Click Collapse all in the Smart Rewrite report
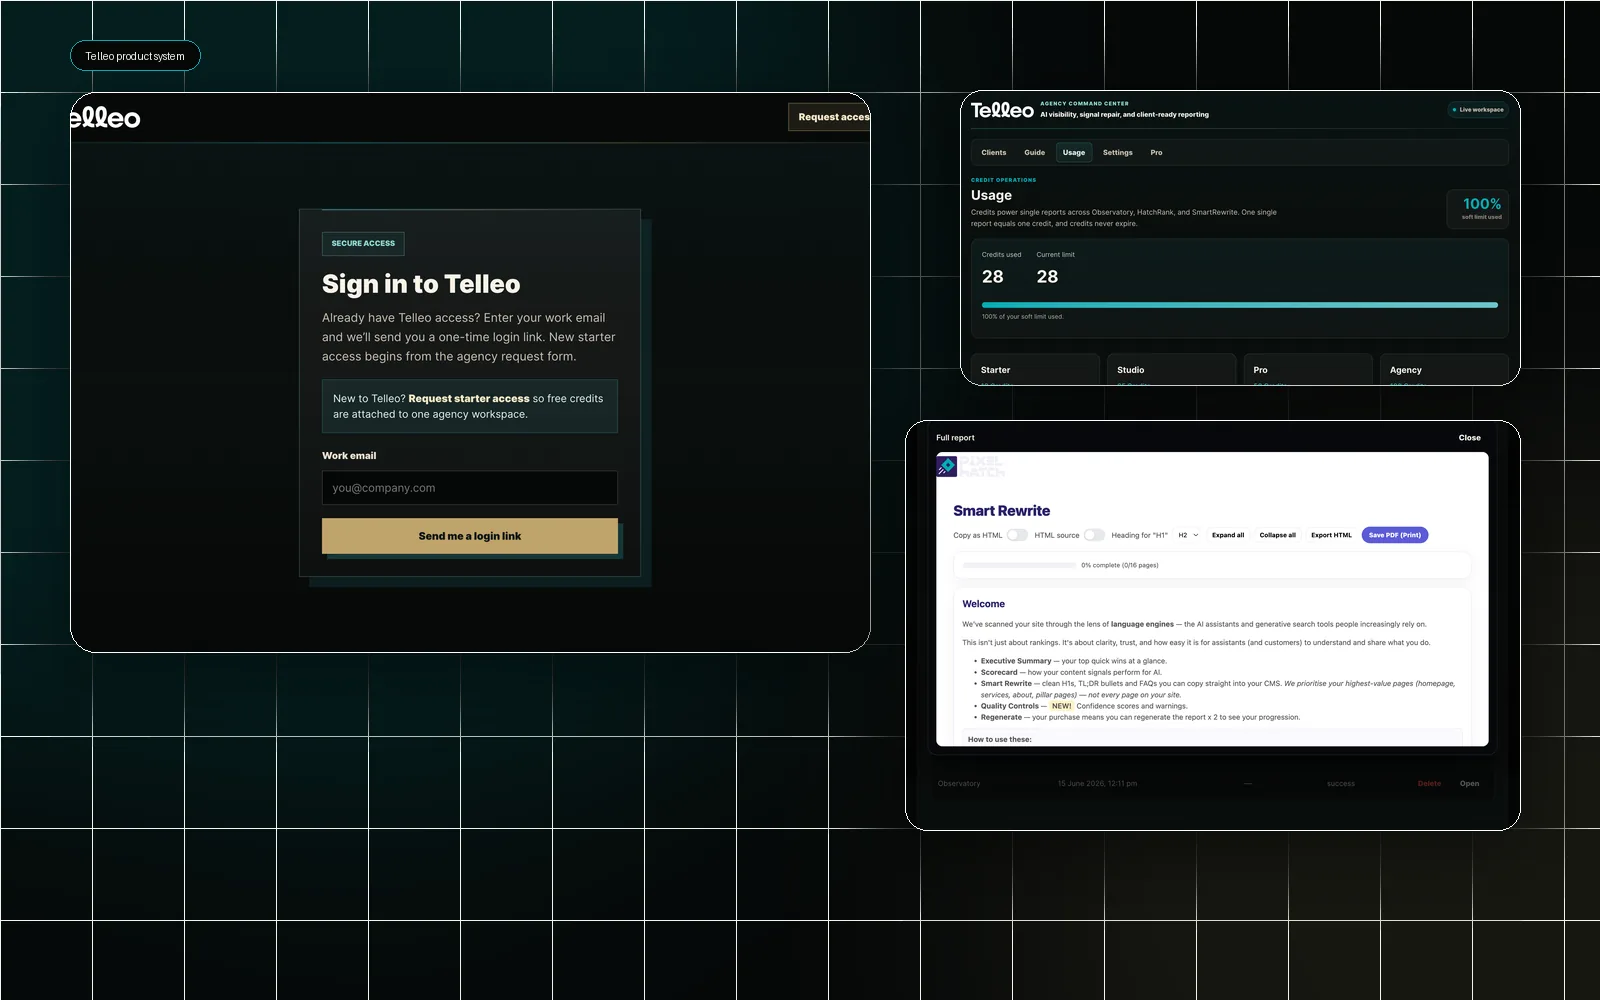 point(1277,535)
